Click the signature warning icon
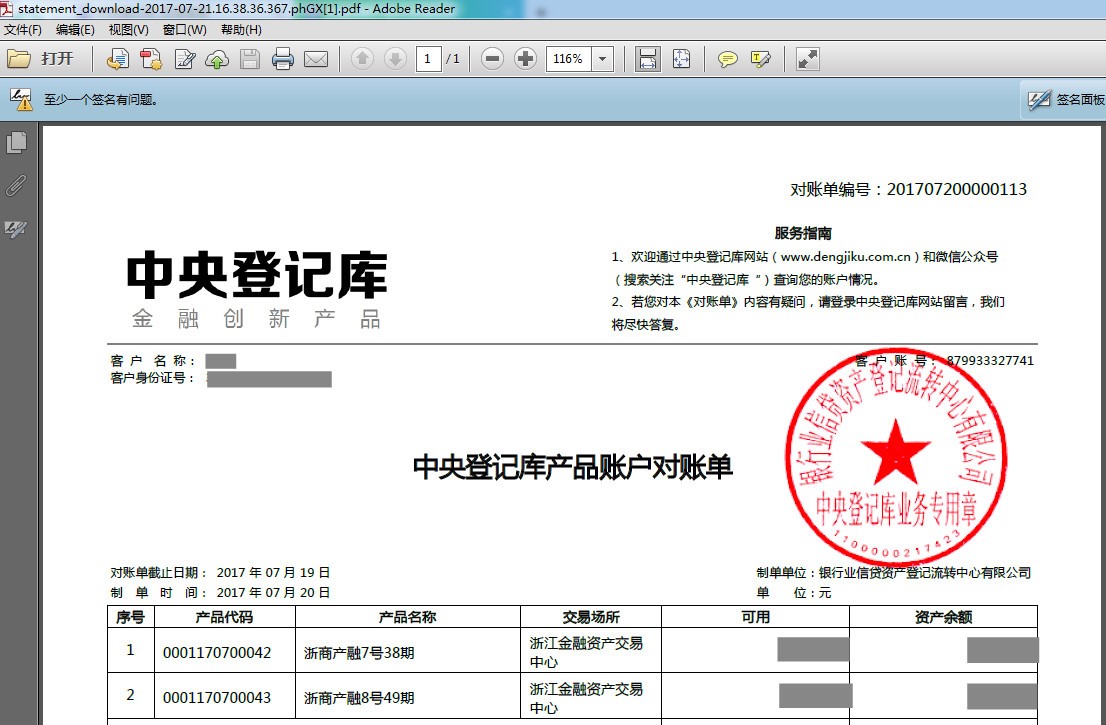 point(21,99)
